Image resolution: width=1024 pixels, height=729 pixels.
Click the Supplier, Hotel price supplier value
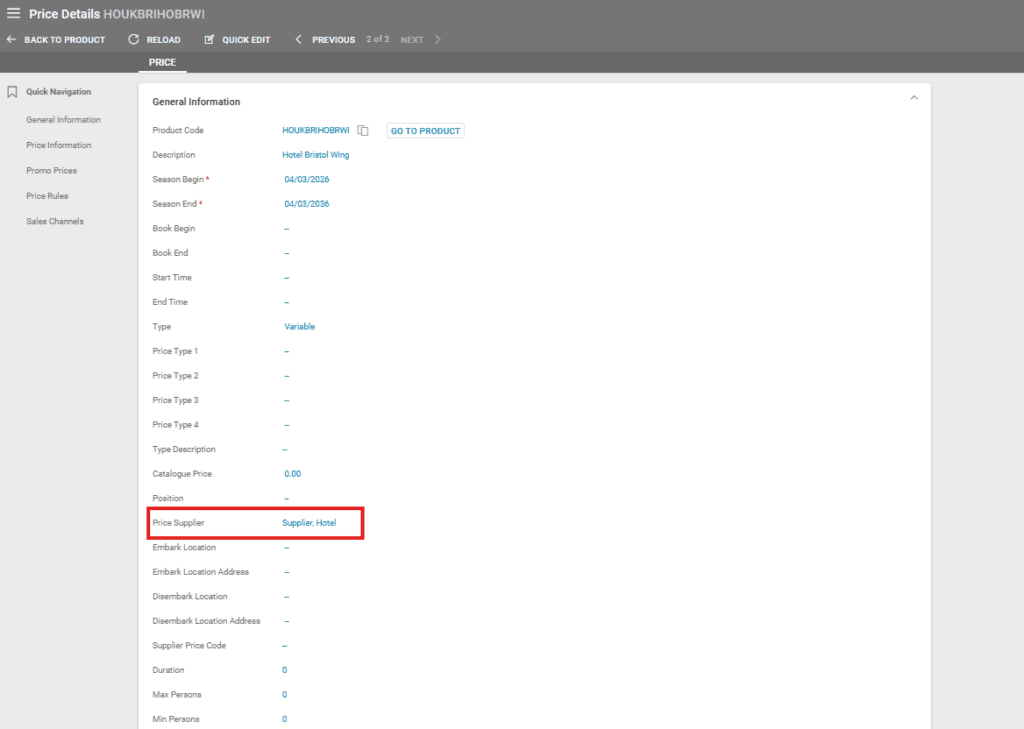(x=309, y=523)
